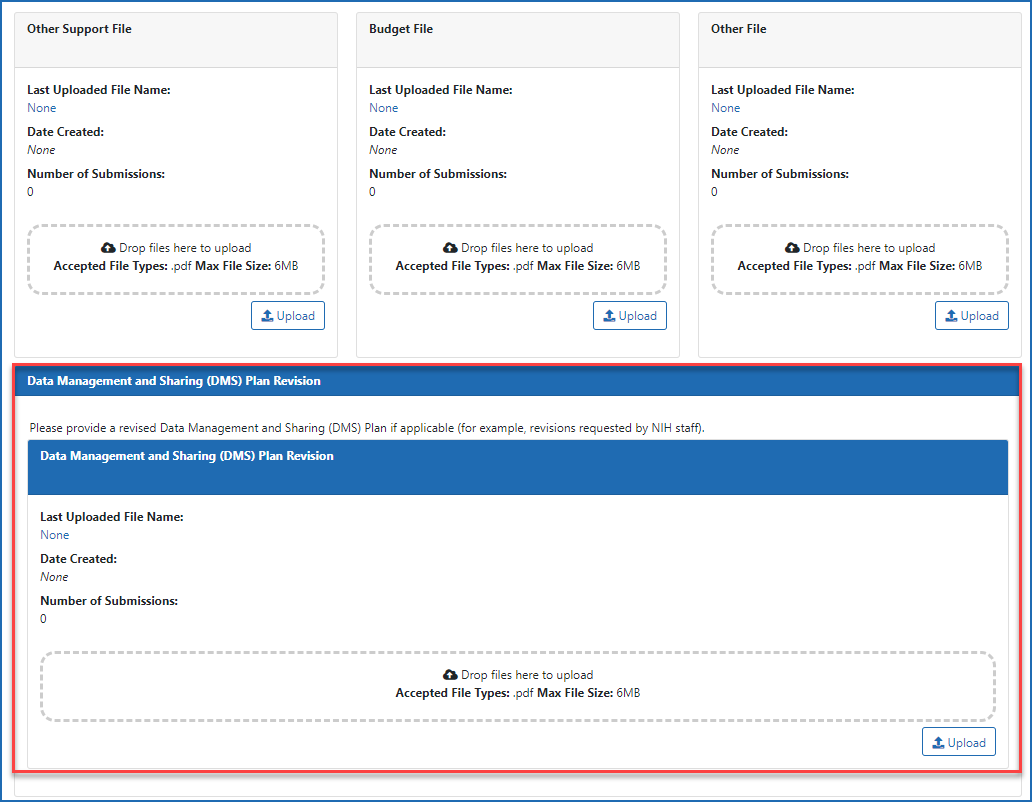Click cloud upload icon in DMS Plan Revision
The height and width of the screenshot is (802, 1032).
pyautogui.click(x=450, y=675)
